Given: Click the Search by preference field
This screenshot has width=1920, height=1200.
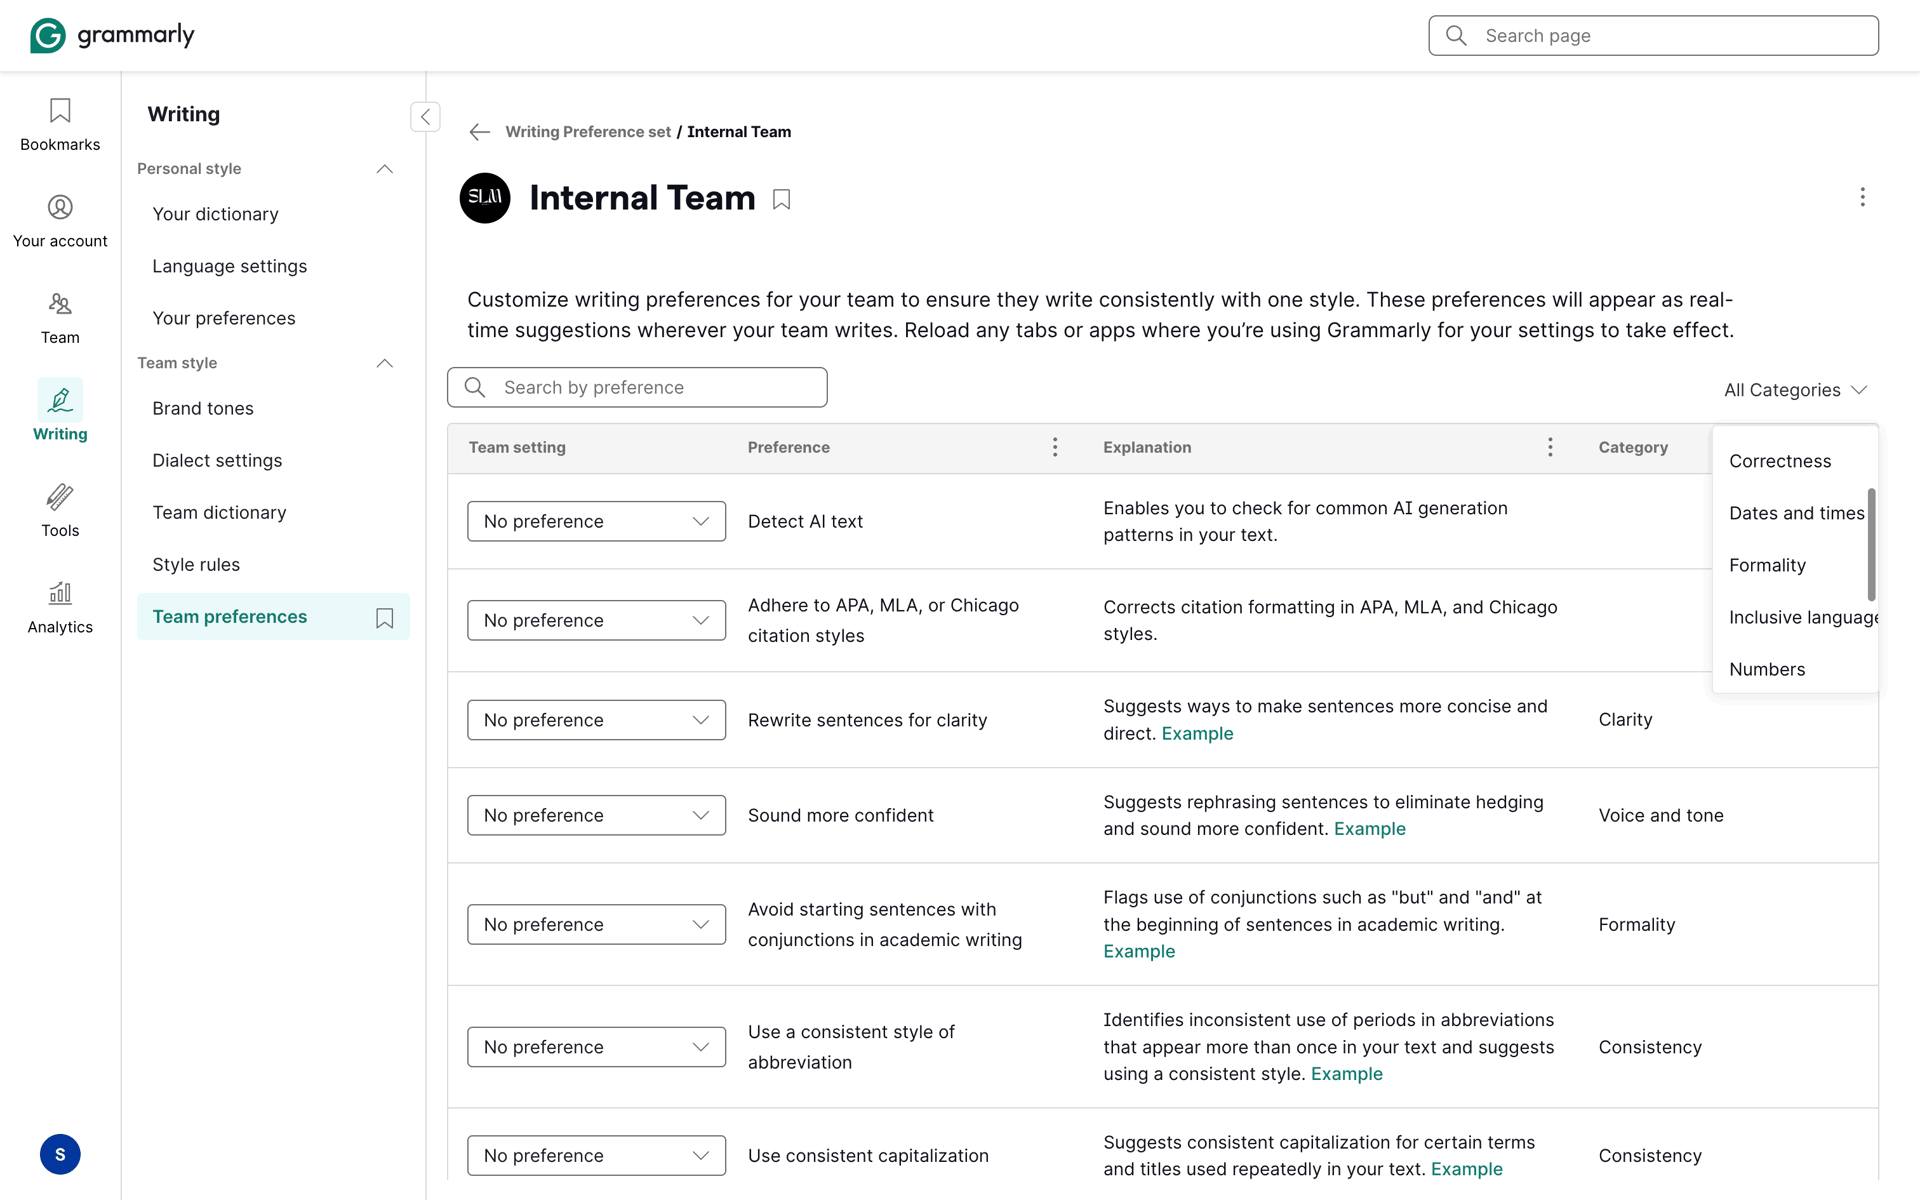Looking at the screenshot, I should [x=637, y=387].
